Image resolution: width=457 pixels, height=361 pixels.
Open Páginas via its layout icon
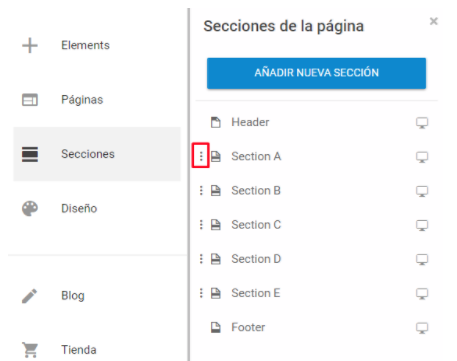pyautogui.click(x=30, y=100)
